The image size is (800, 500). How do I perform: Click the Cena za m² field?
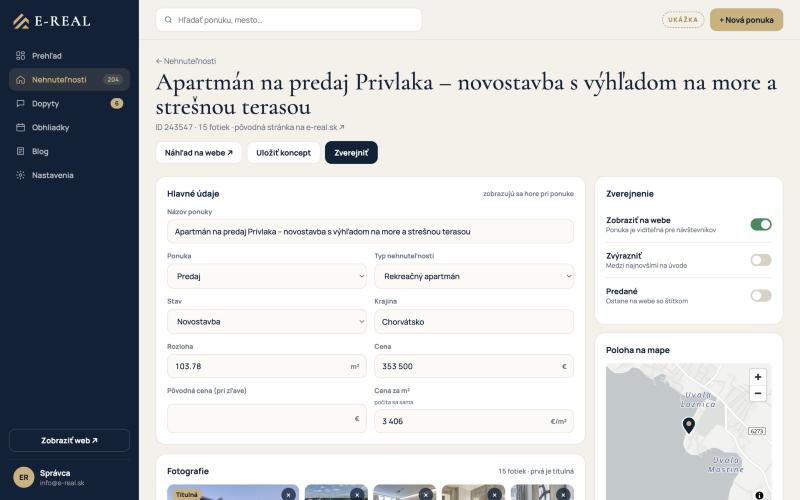[474, 421]
